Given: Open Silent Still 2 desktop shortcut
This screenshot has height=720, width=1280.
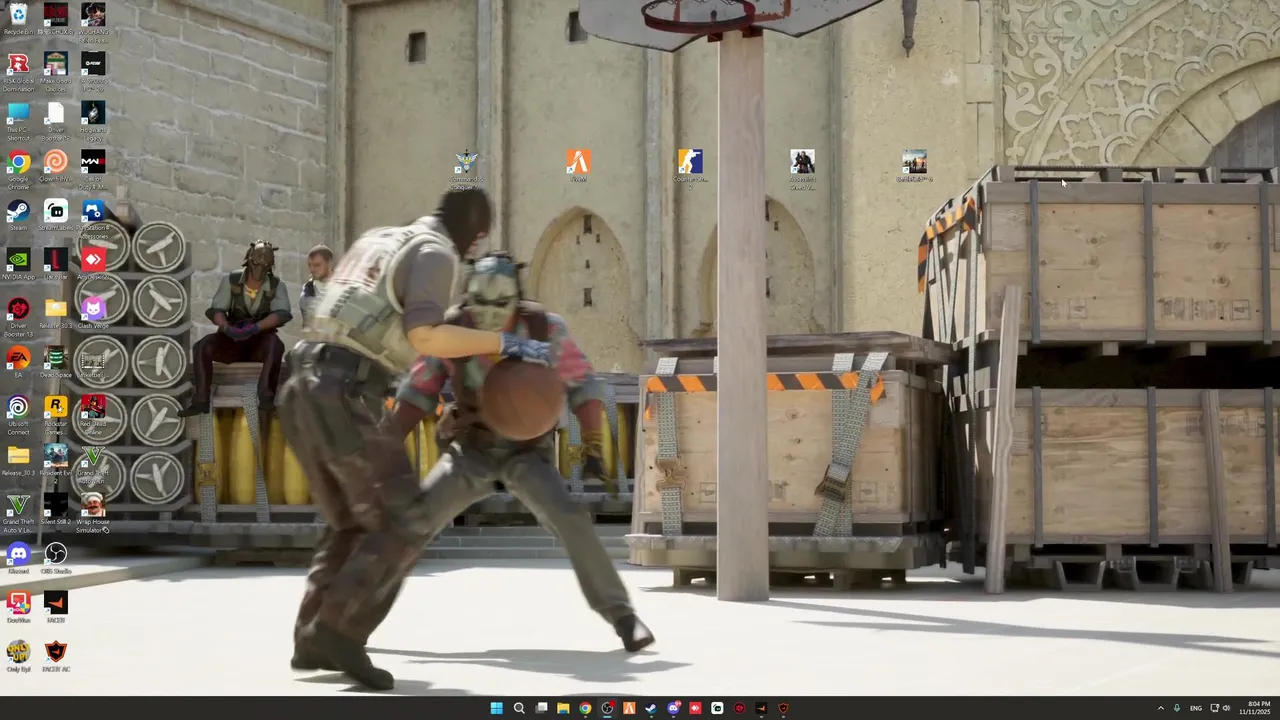Looking at the screenshot, I should (x=56, y=509).
